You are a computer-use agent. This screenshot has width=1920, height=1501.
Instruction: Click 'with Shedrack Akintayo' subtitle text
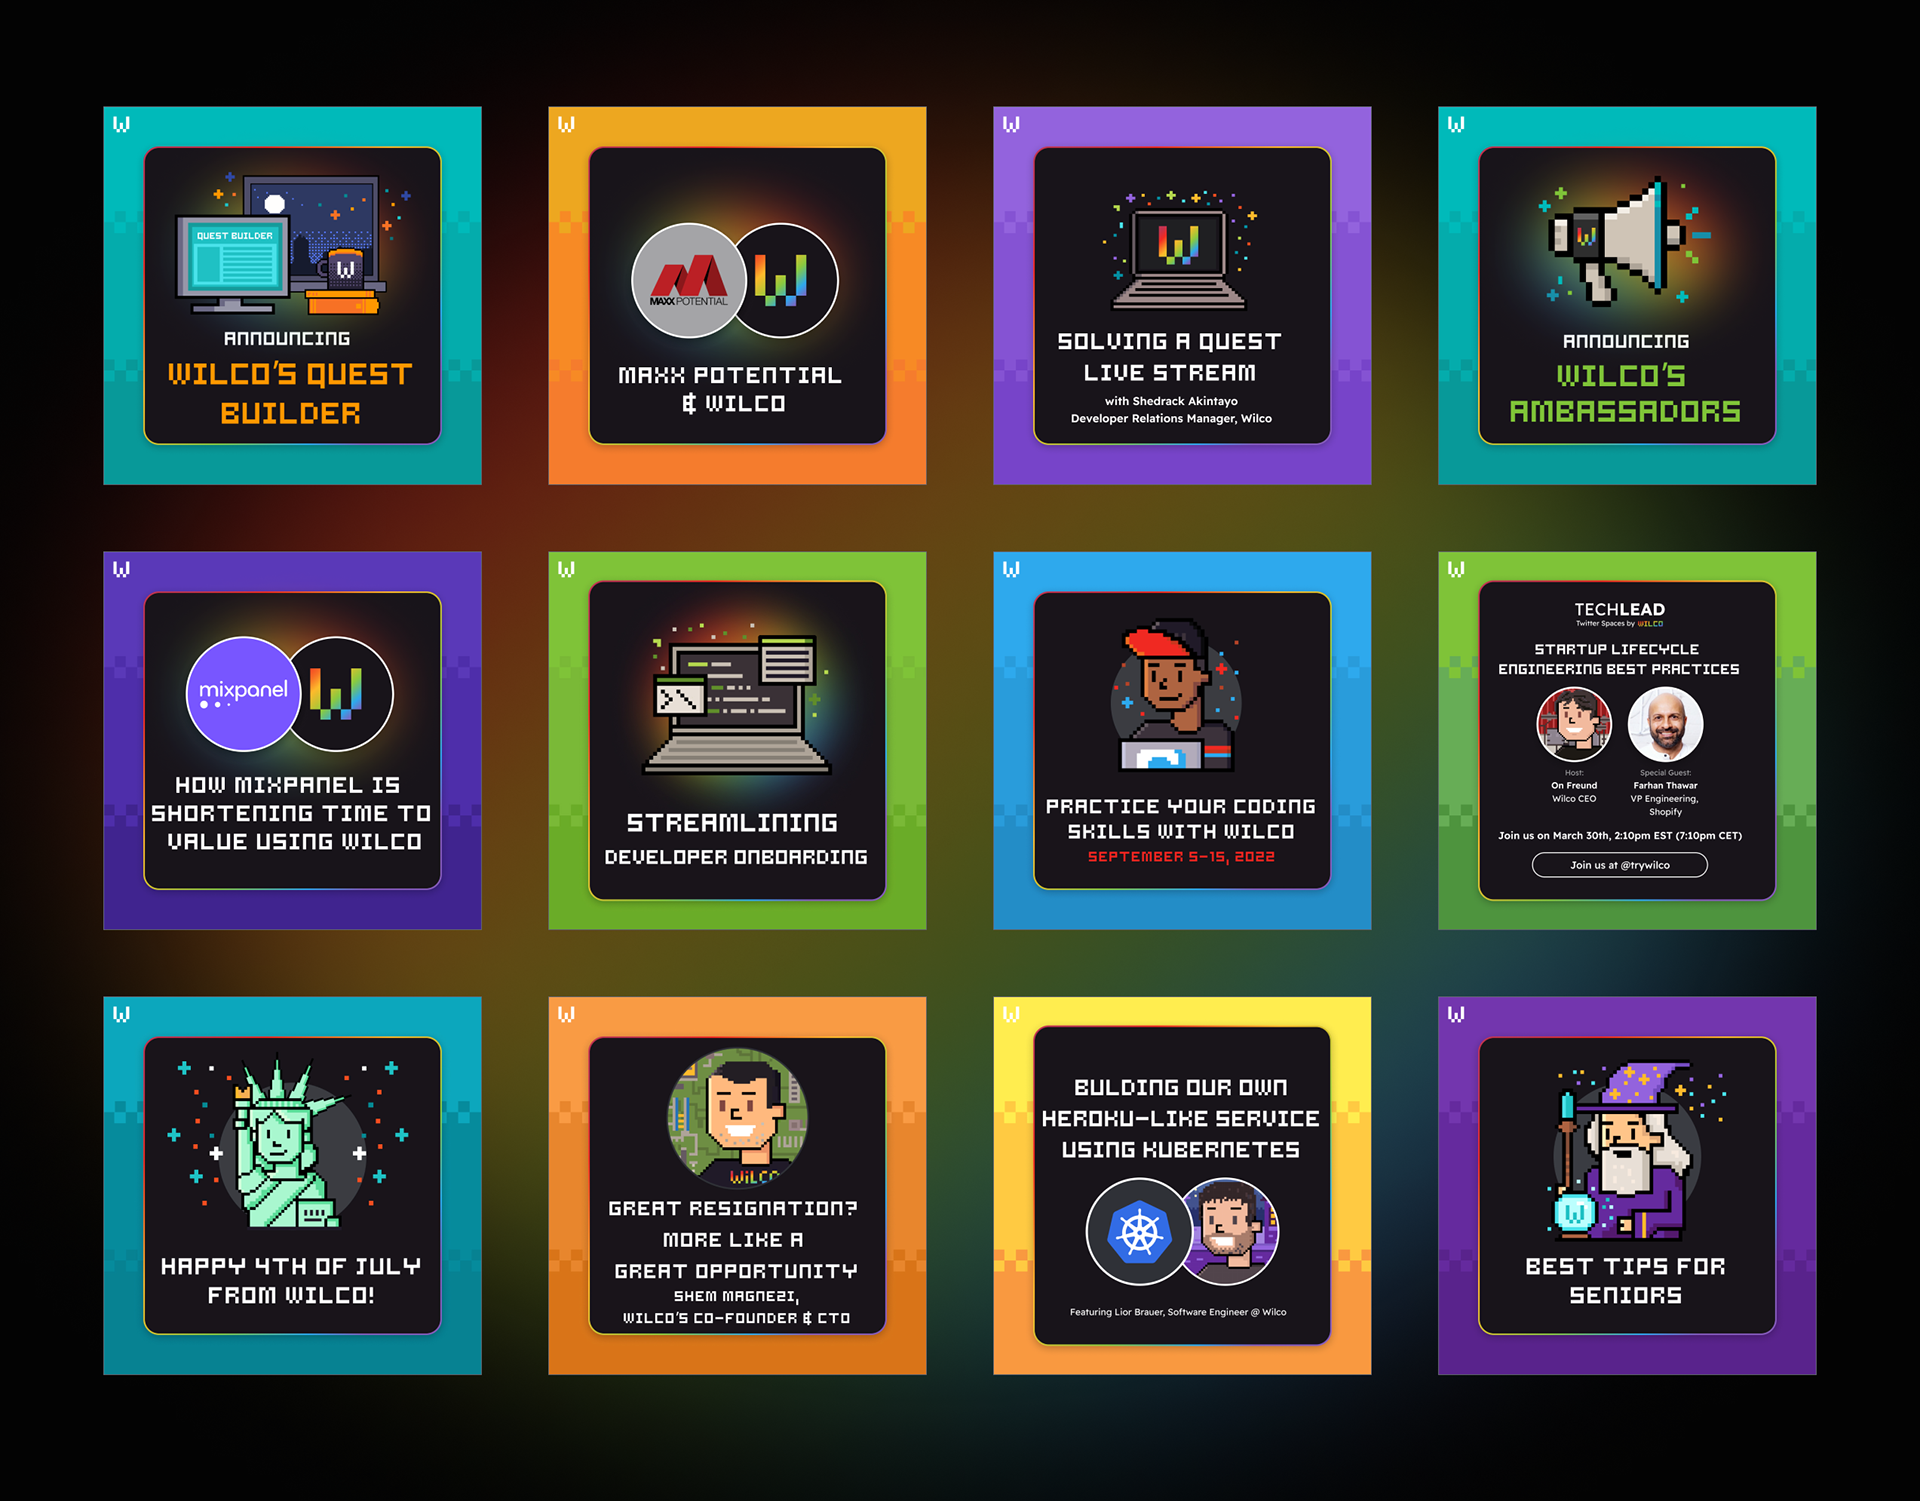coord(1171,401)
